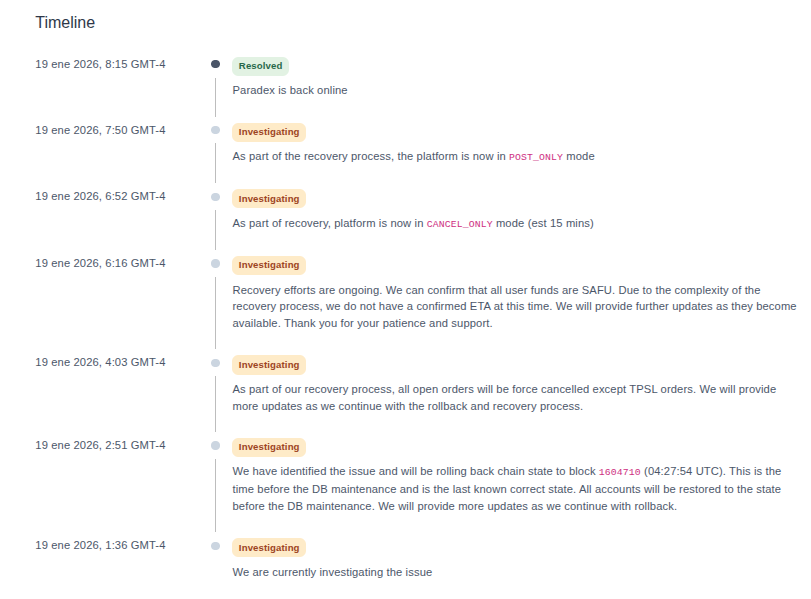Image resolution: width=811 pixels, height=599 pixels.
Task: Click the Investigating badge at 4:03
Action: [x=268, y=365]
